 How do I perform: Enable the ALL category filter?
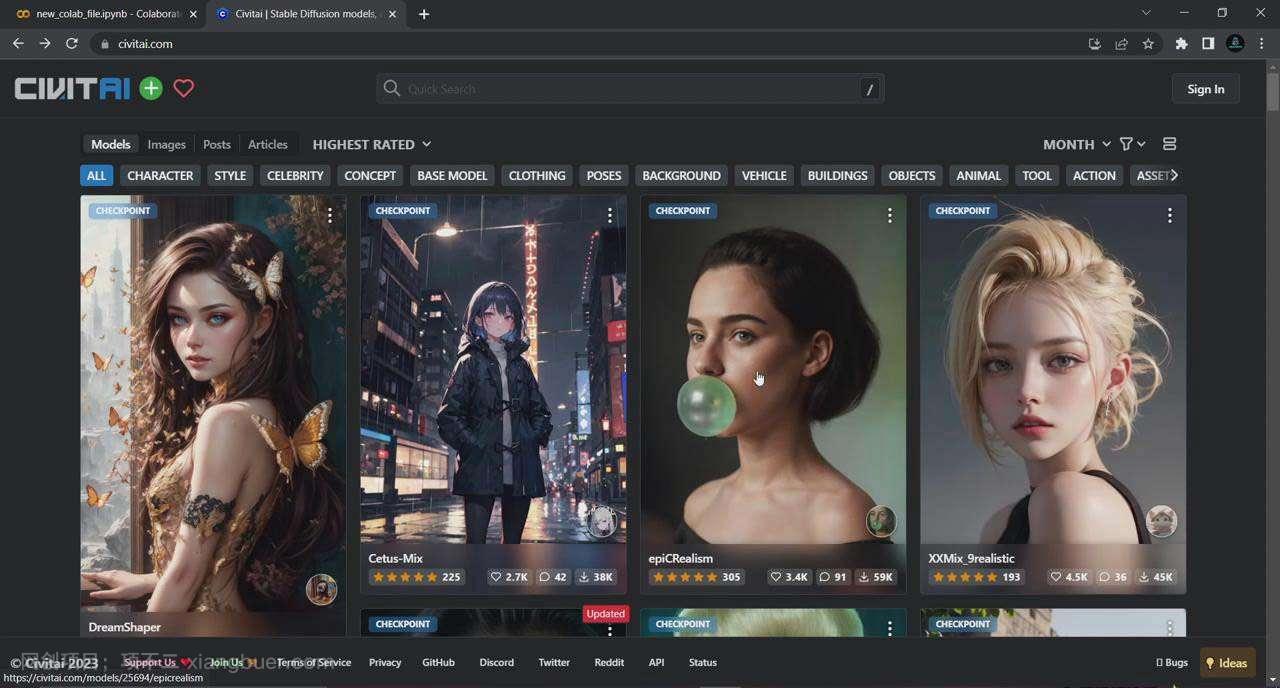click(96, 175)
